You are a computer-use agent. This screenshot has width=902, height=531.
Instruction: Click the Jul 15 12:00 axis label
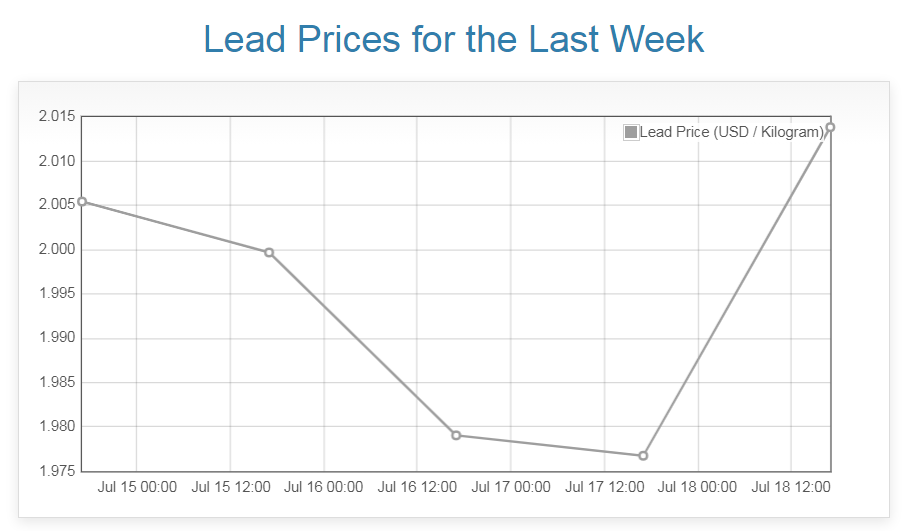[230, 487]
